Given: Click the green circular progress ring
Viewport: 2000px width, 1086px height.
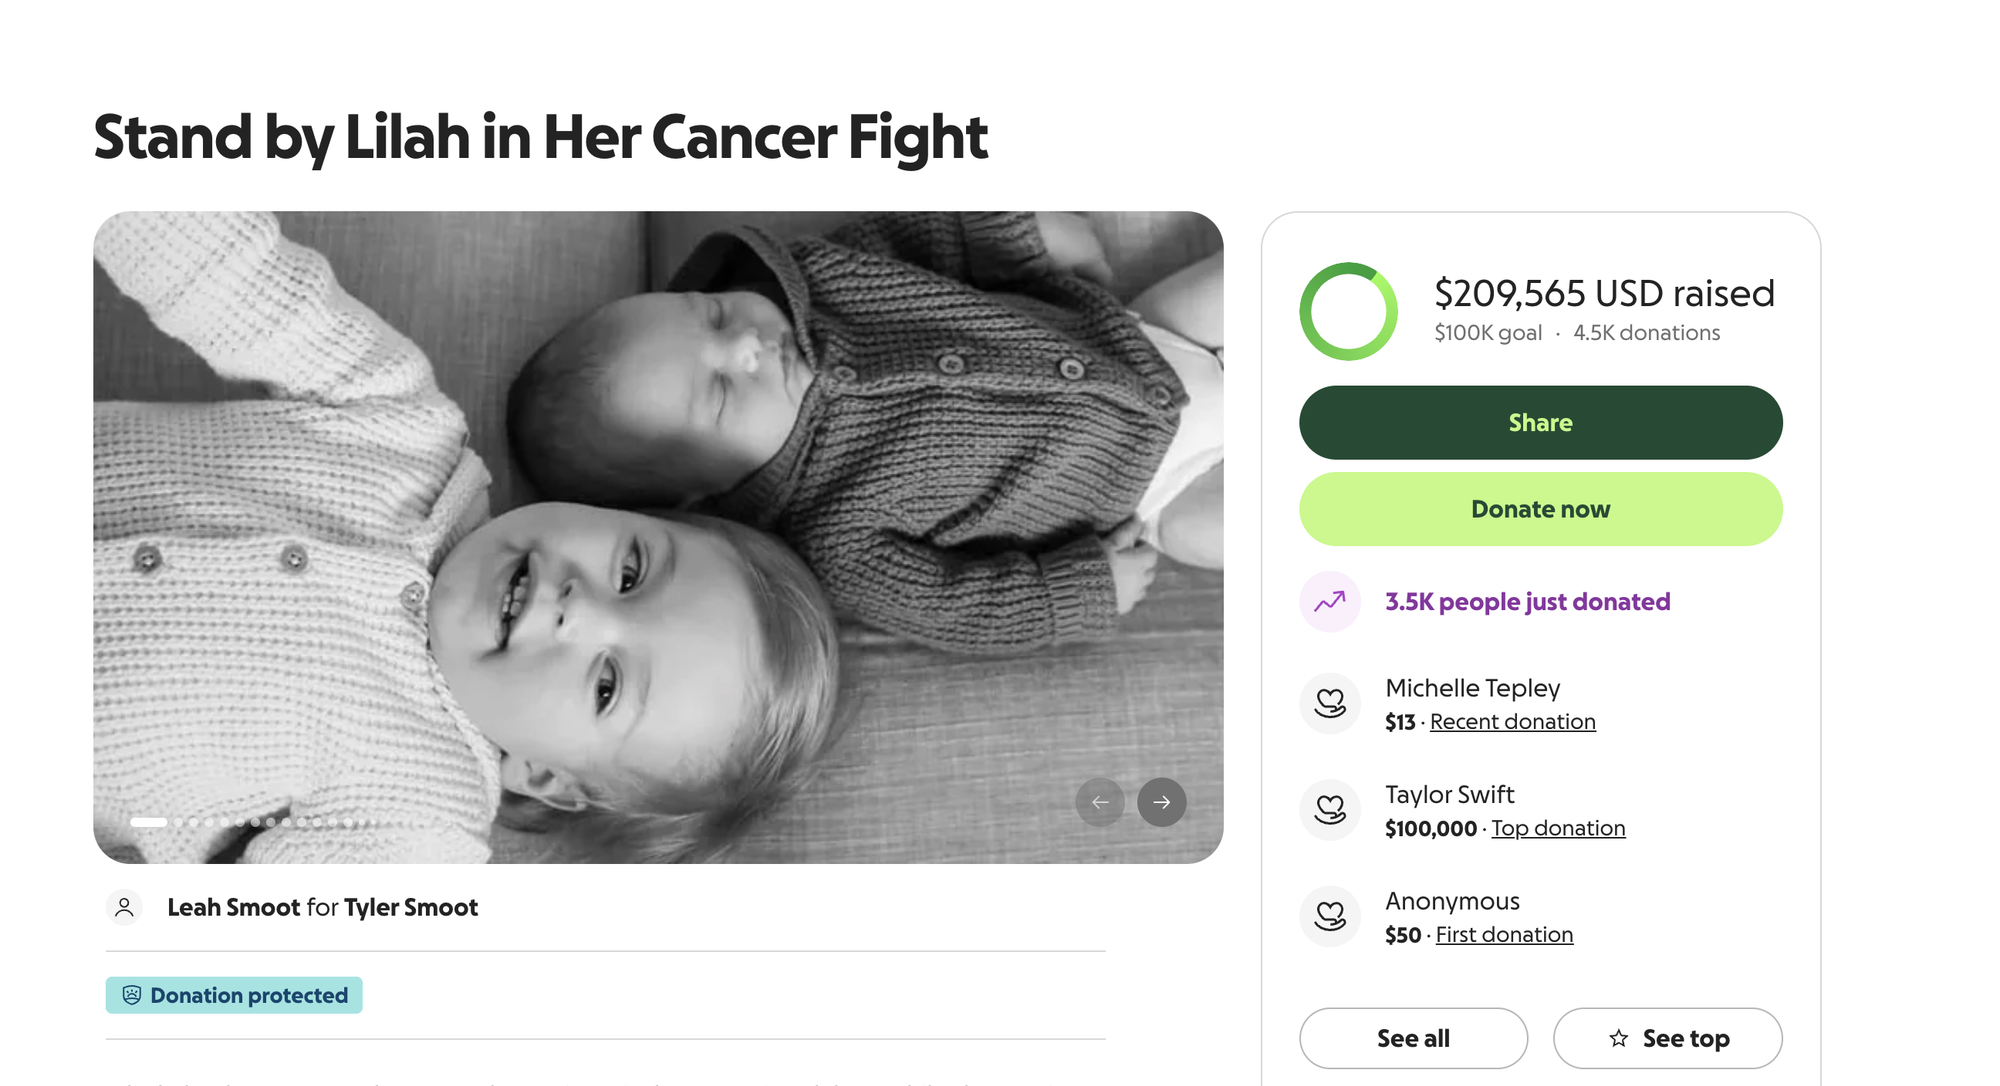Looking at the screenshot, I should [x=1348, y=311].
